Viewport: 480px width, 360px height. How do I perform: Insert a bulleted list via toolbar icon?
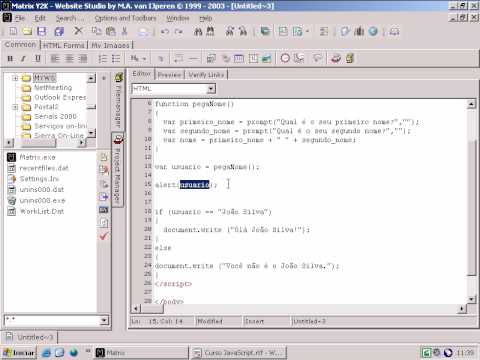click(x=116, y=59)
